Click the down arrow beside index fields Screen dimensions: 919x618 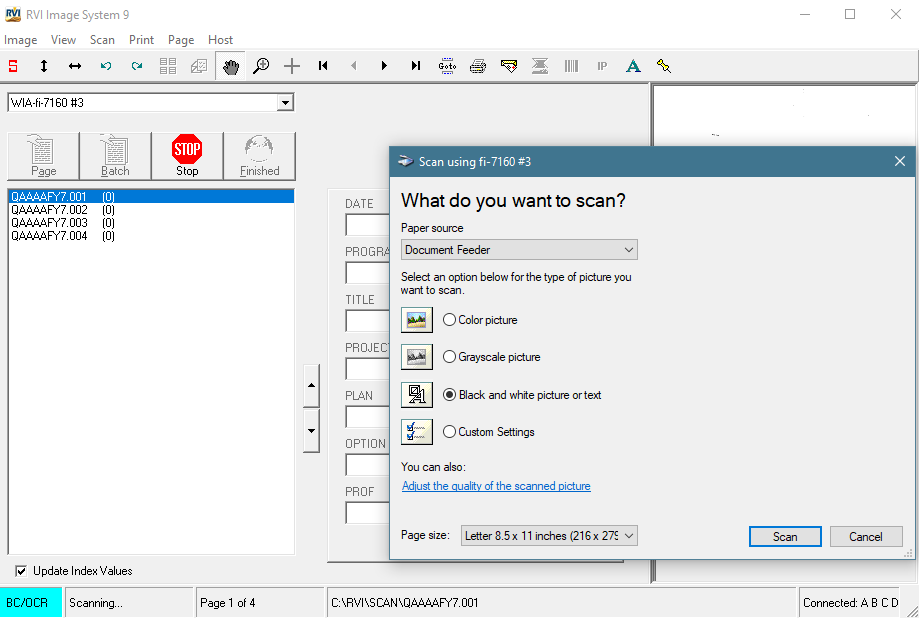(x=311, y=431)
